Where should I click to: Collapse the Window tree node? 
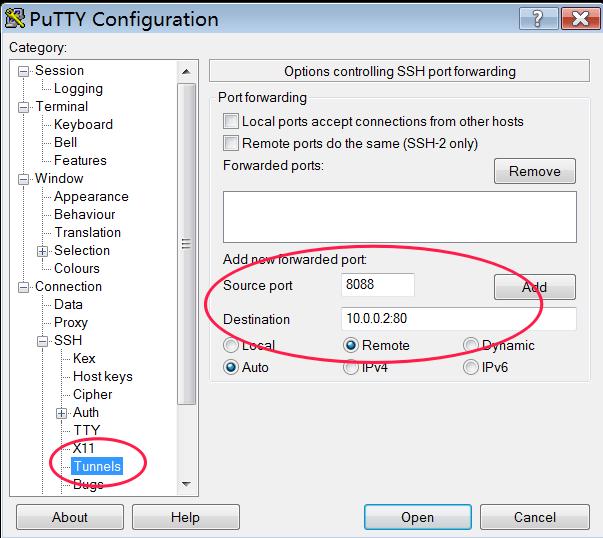(x=23, y=179)
